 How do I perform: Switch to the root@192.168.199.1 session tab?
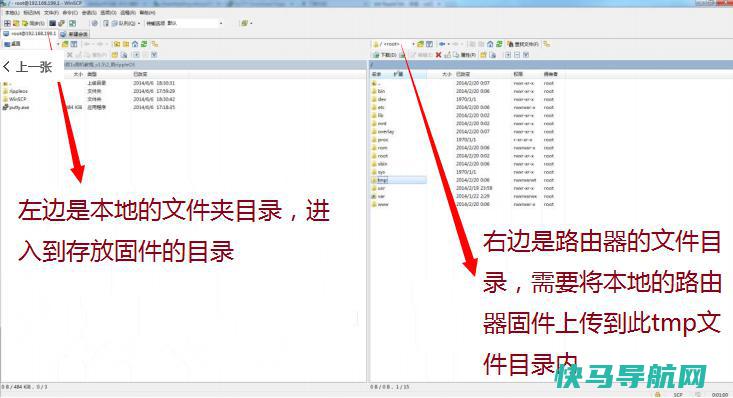29,34
